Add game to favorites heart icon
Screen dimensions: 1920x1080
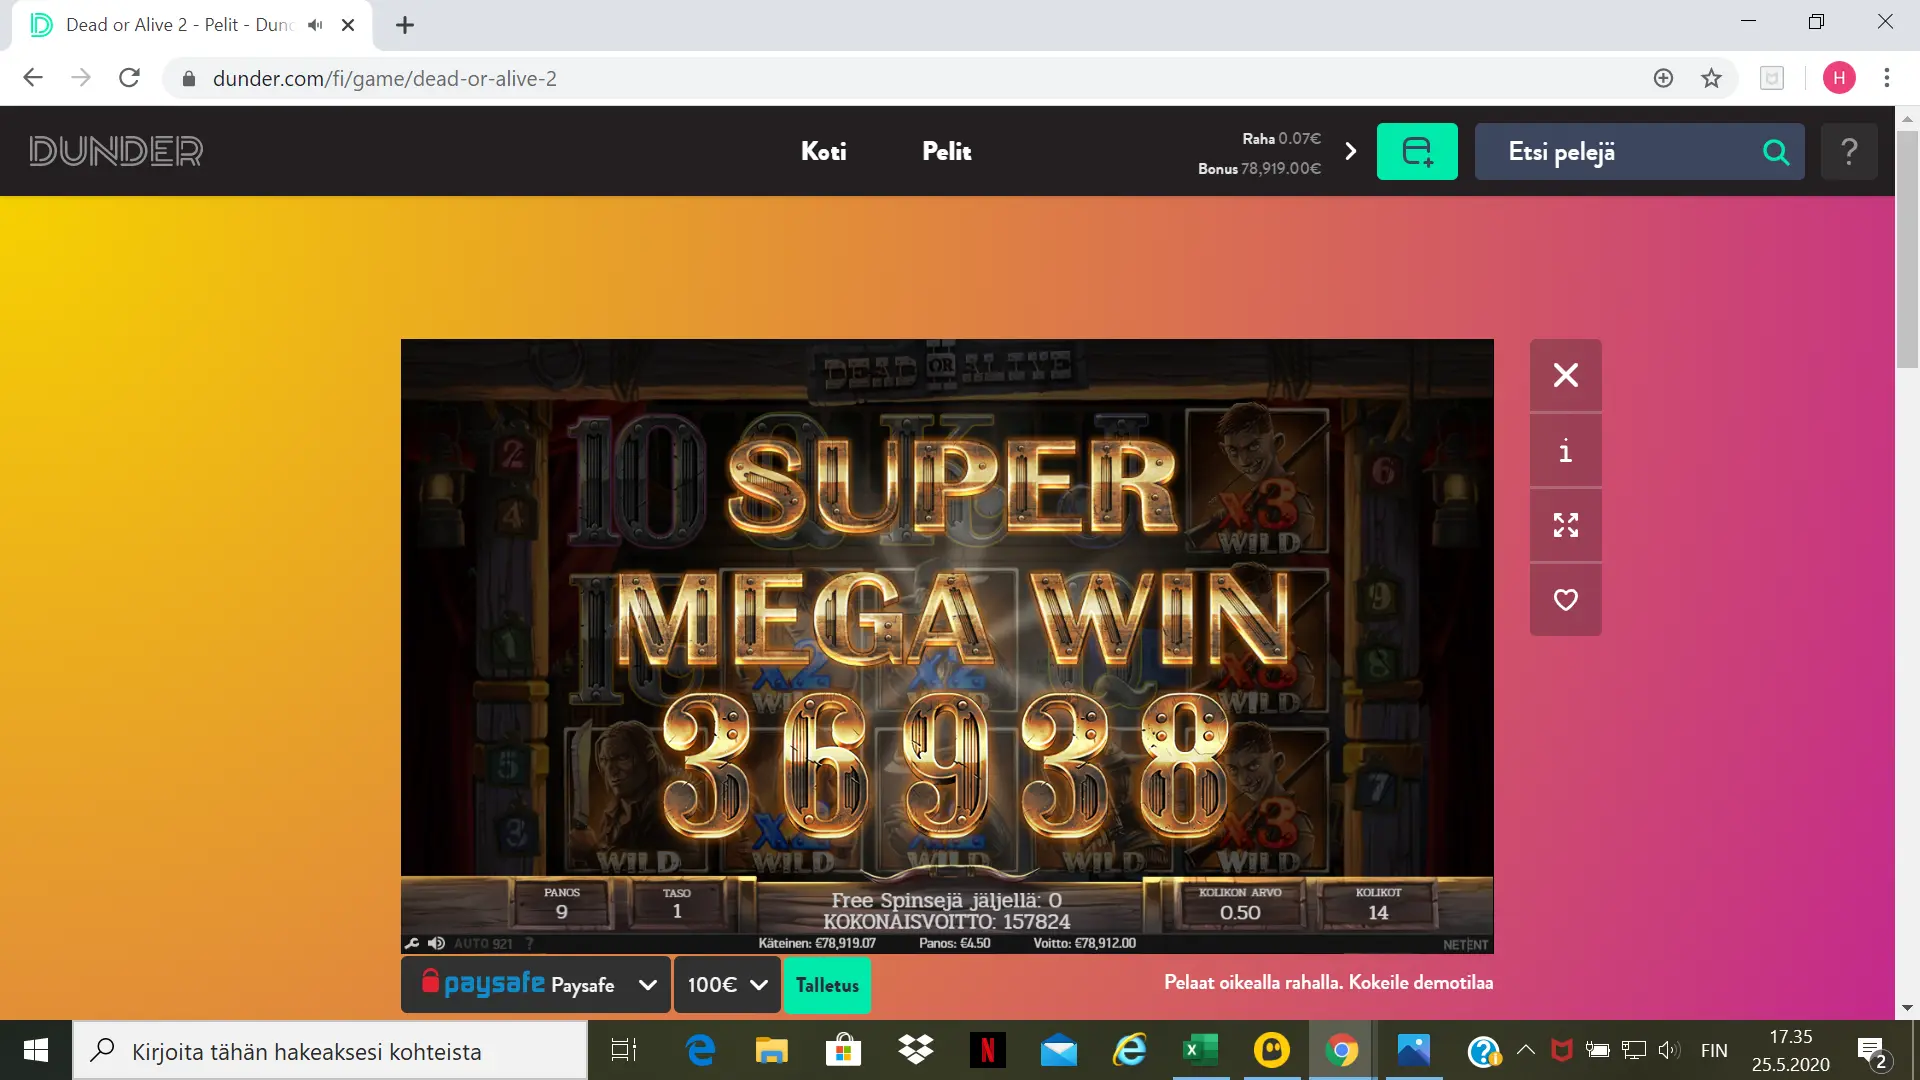pyautogui.click(x=1565, y=599)
